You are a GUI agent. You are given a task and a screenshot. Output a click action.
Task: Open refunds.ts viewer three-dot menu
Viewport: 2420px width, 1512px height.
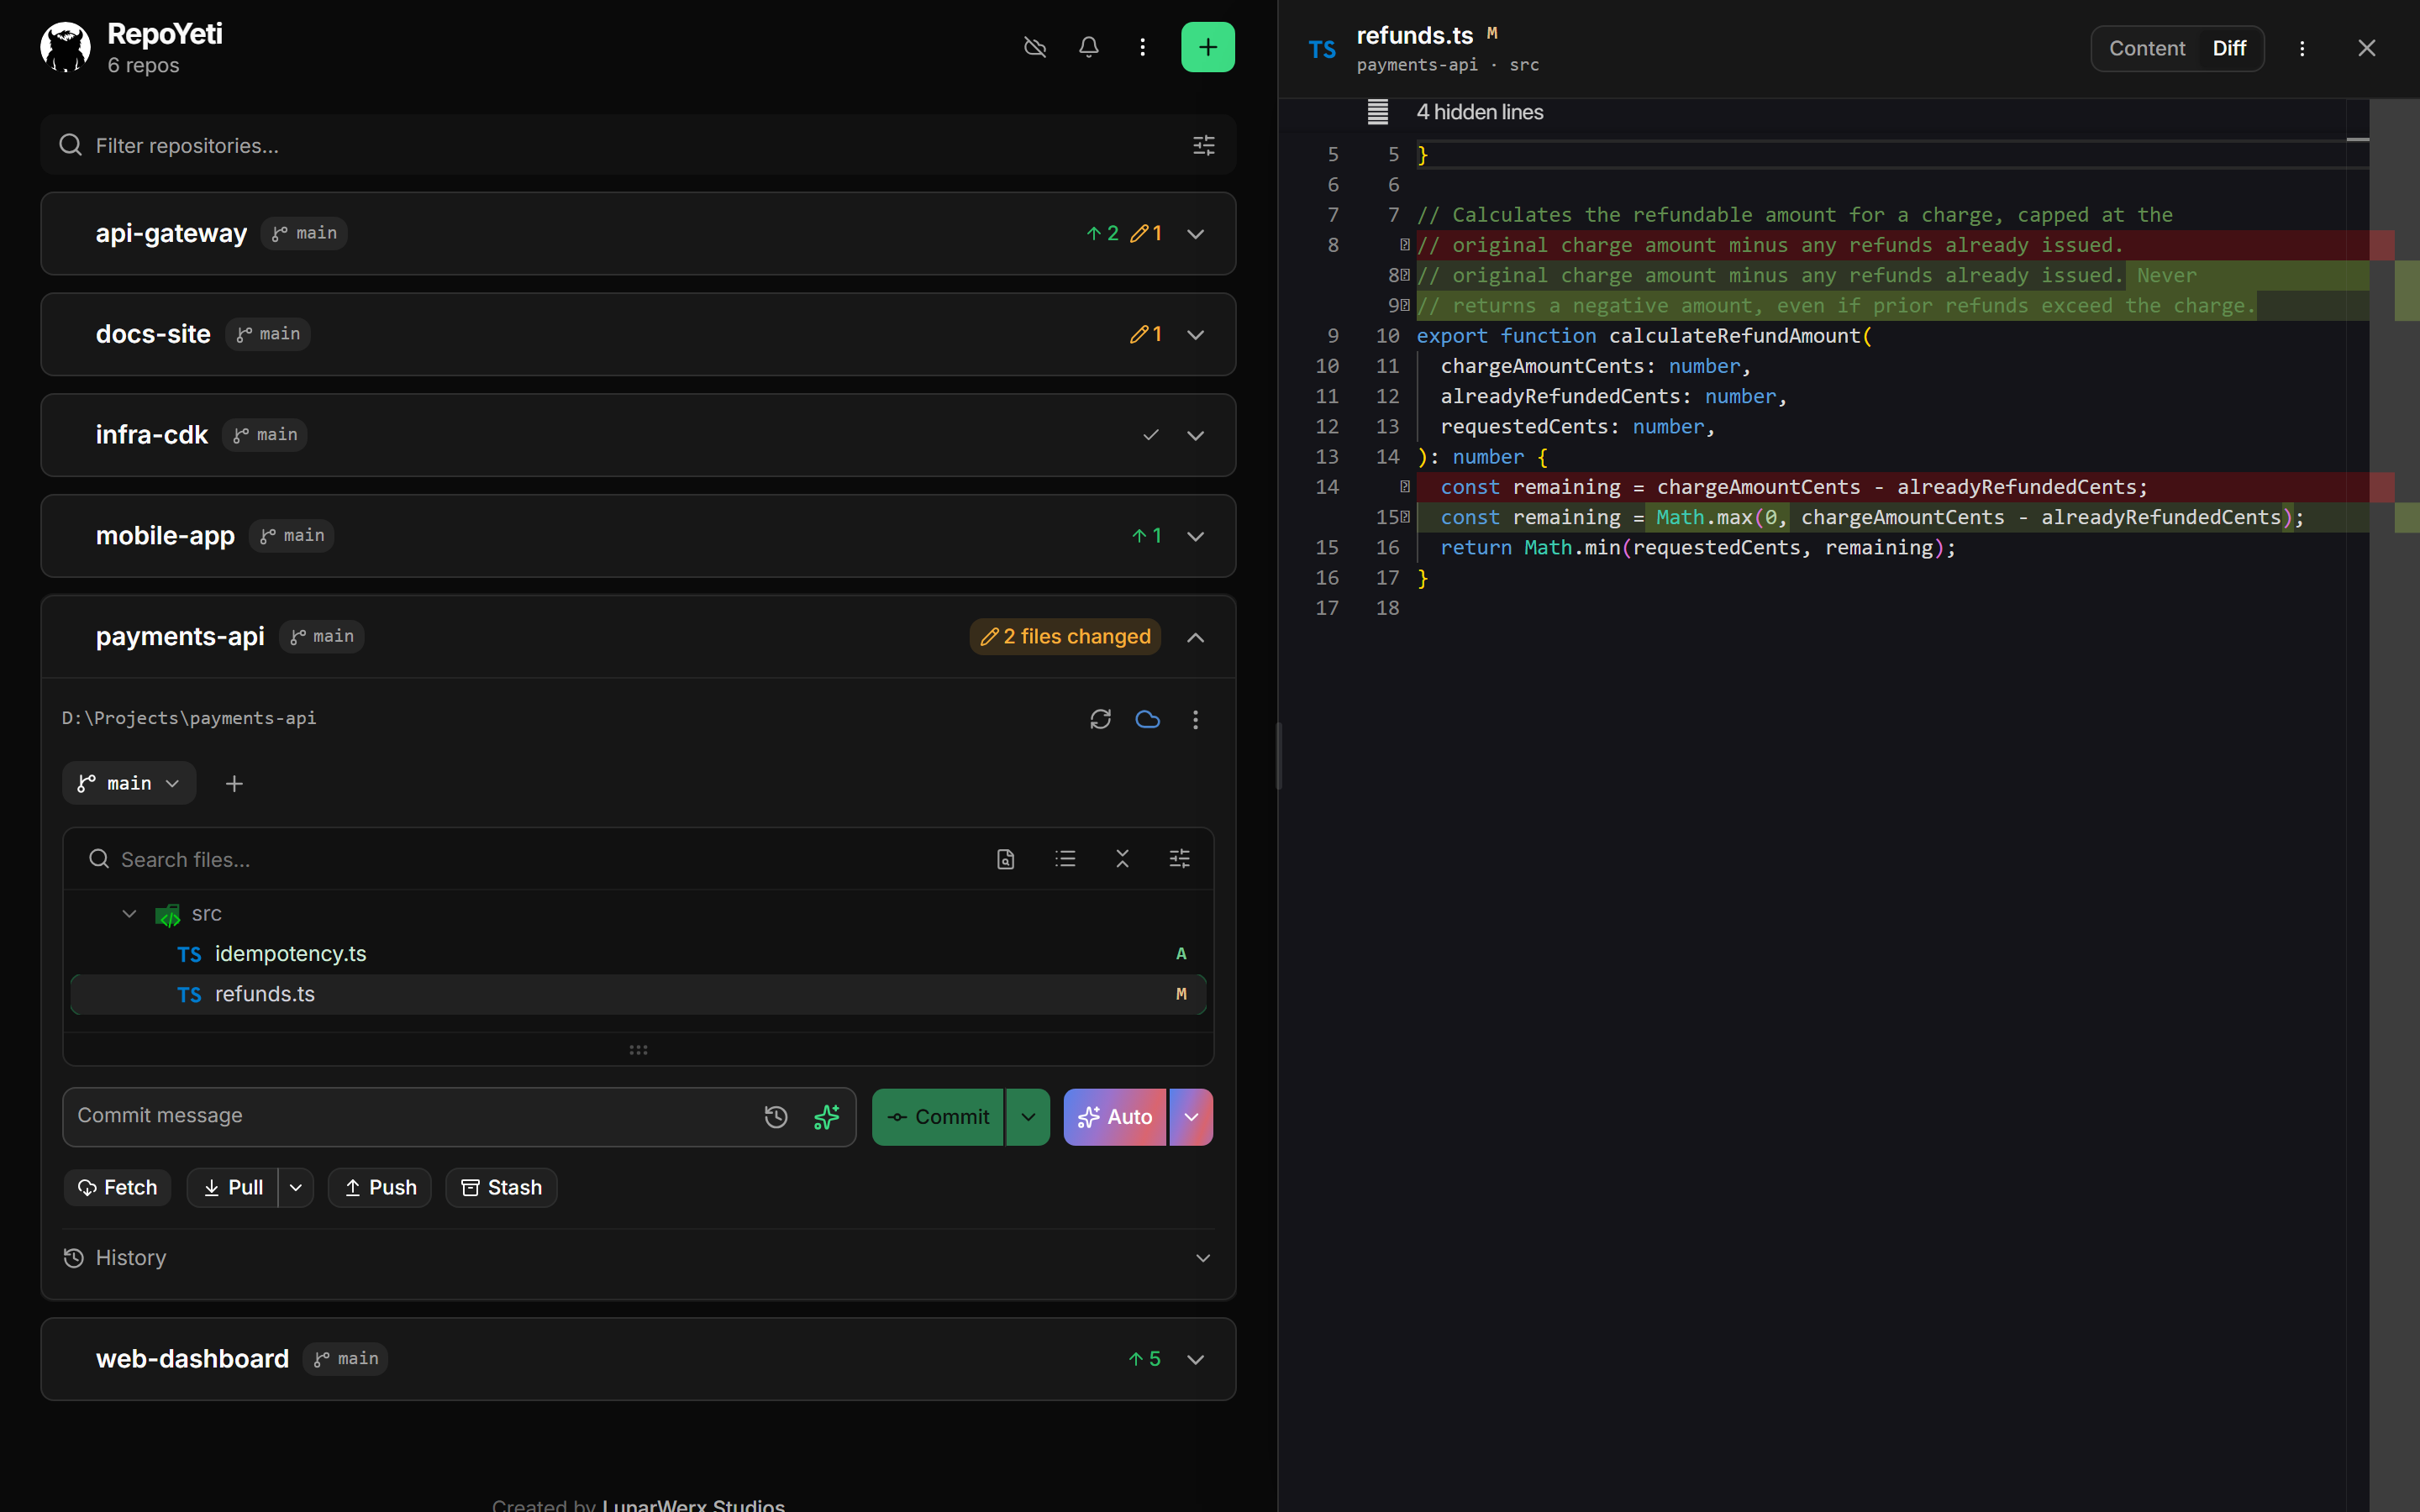click(x=2302, y=48)
